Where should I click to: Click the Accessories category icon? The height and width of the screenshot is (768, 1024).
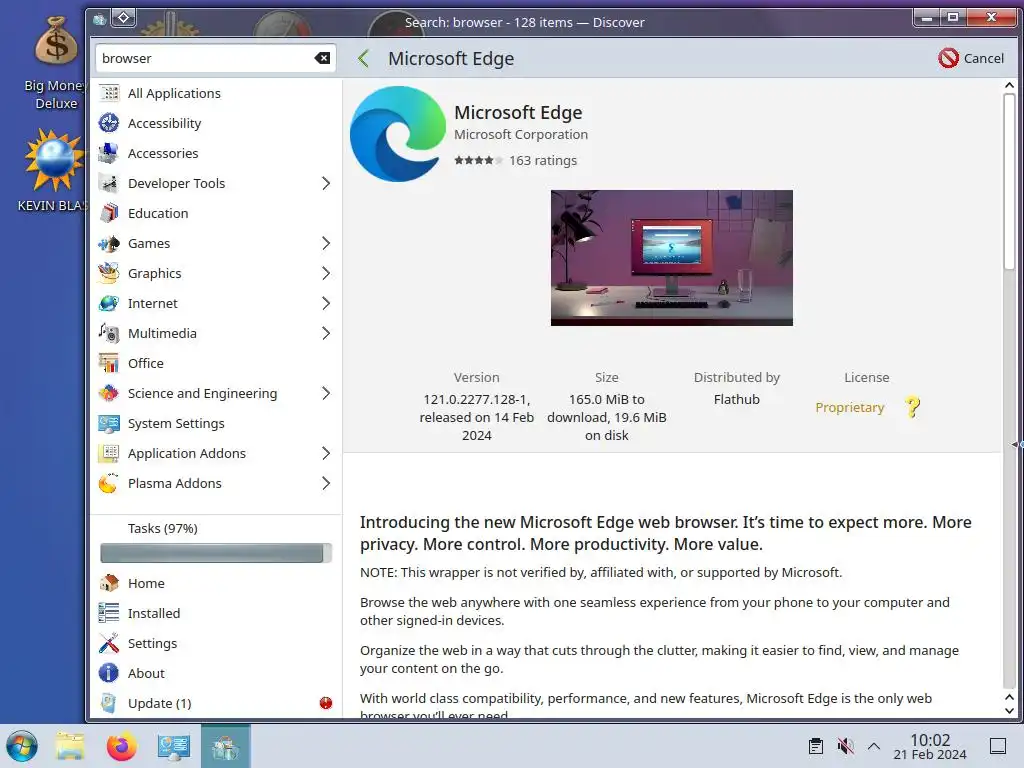click(109, 153)
